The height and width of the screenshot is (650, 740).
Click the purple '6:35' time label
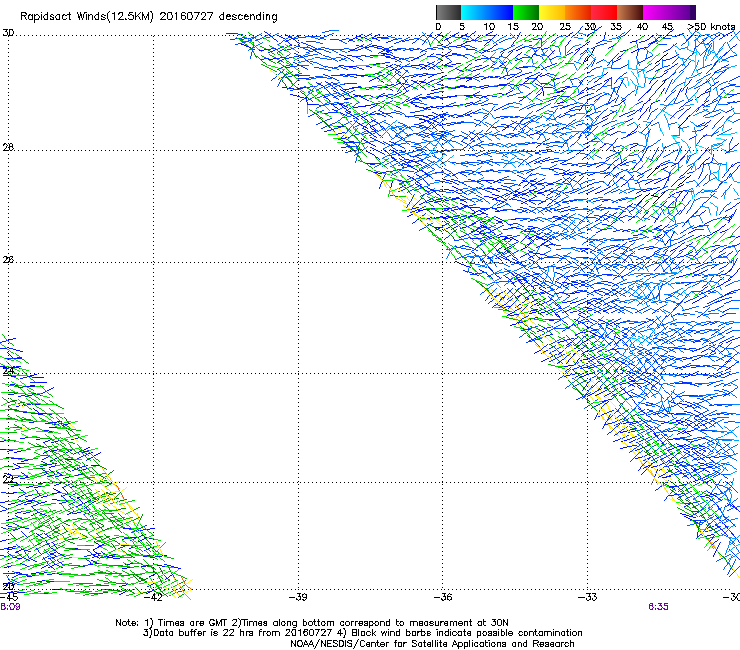pos(658,607)
